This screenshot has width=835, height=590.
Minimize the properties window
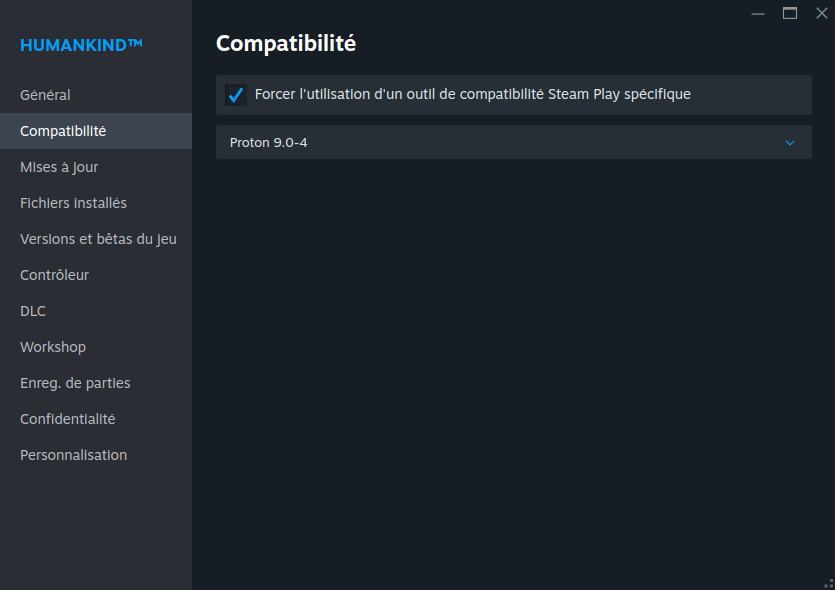pos(758,13)
